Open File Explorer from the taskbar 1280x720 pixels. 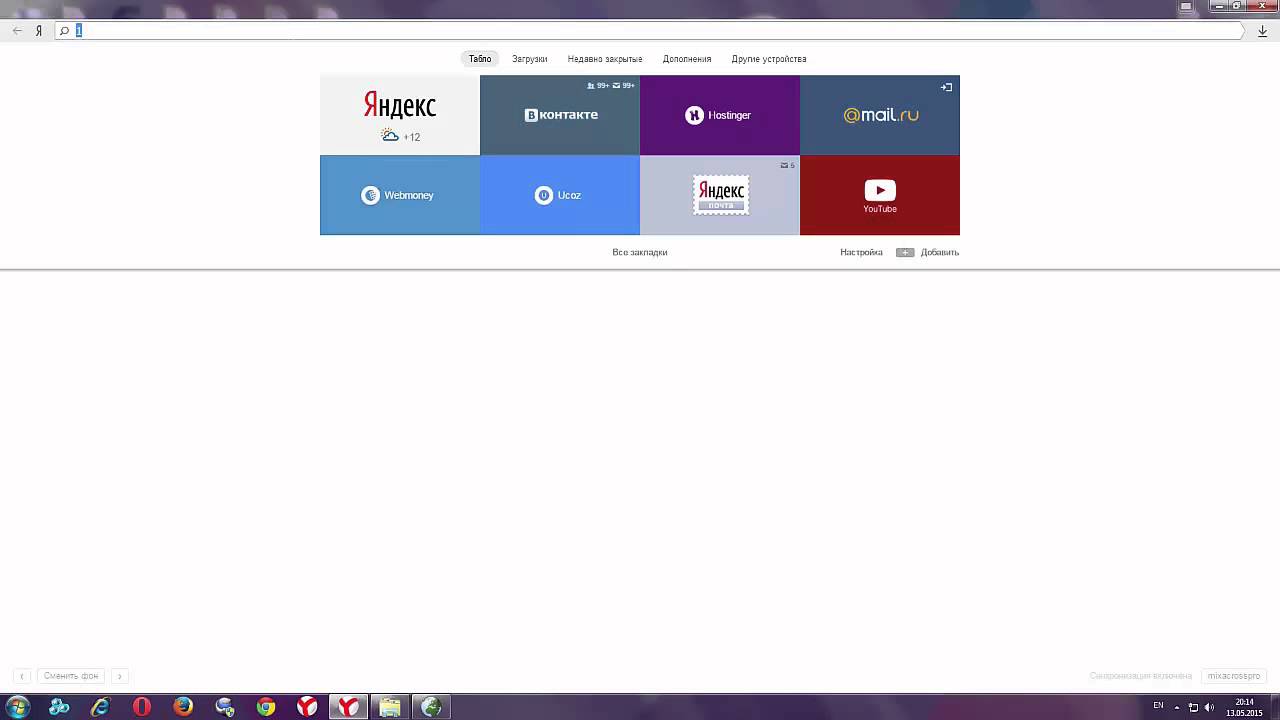[390, 707]
